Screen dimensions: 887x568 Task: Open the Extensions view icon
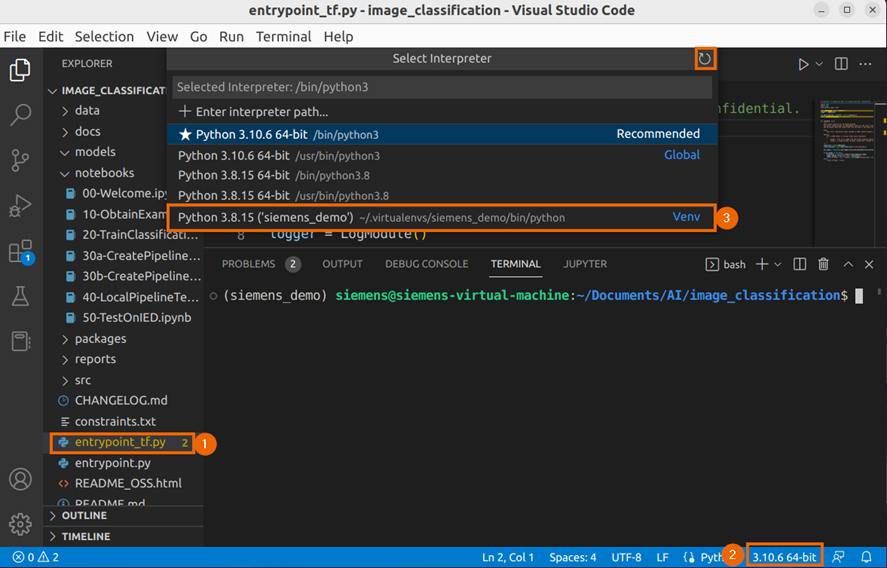pyautogui.click(x=20, y=252)
